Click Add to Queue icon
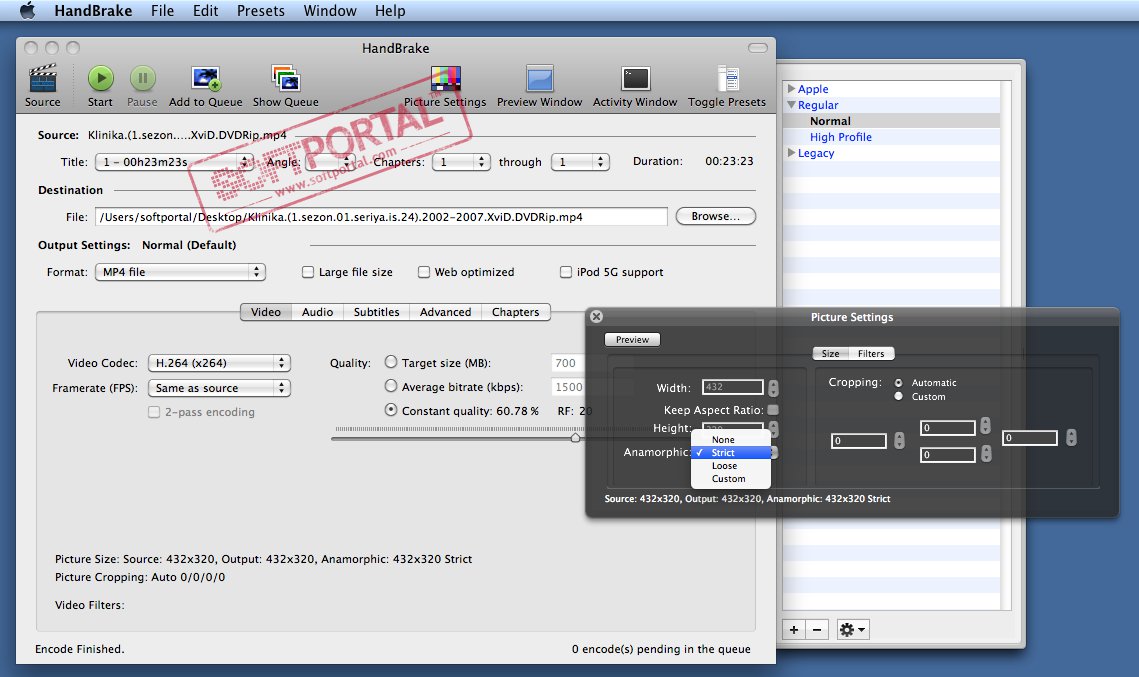 pos(206,78)
